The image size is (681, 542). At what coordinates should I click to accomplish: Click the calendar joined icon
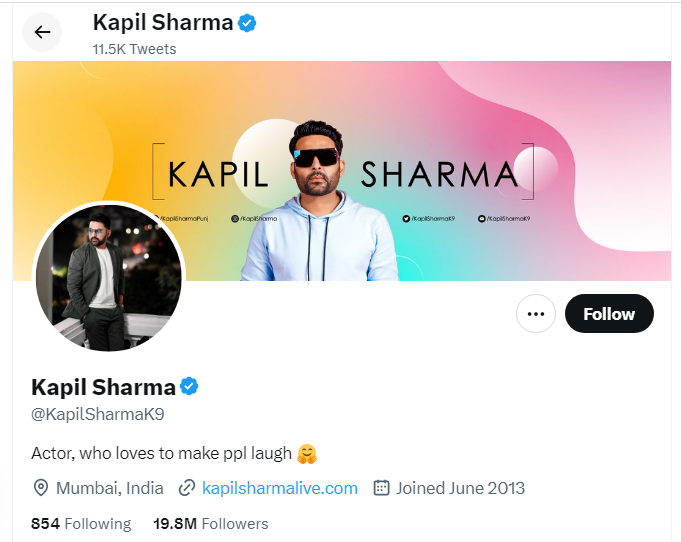click(x=381, y=488)
